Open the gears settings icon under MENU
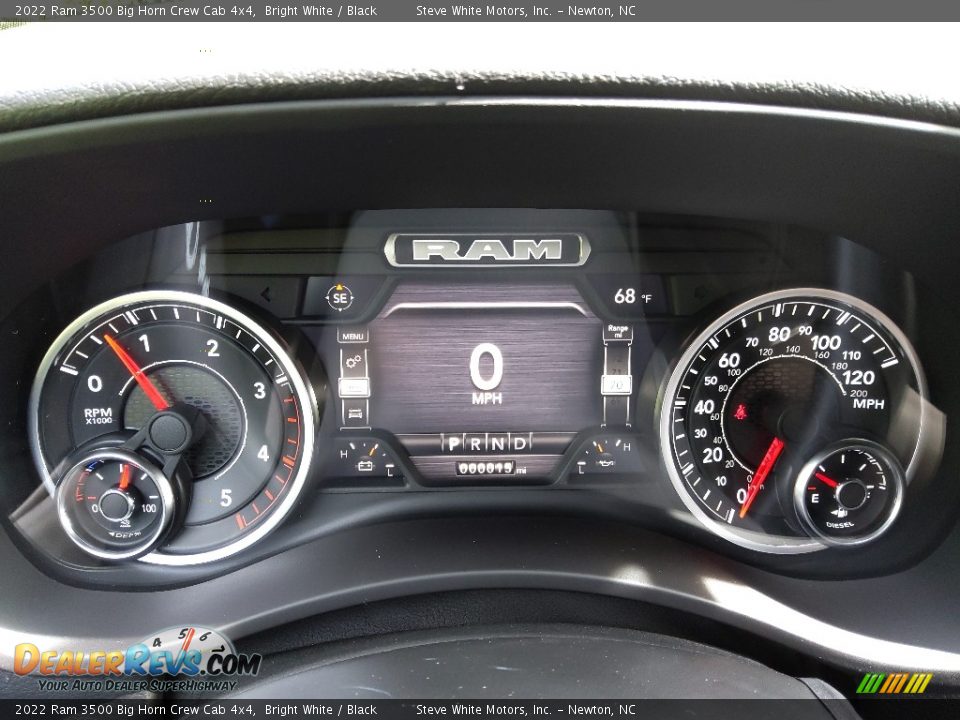This screenshot has width=960, height=720. (x=353, y=362)
